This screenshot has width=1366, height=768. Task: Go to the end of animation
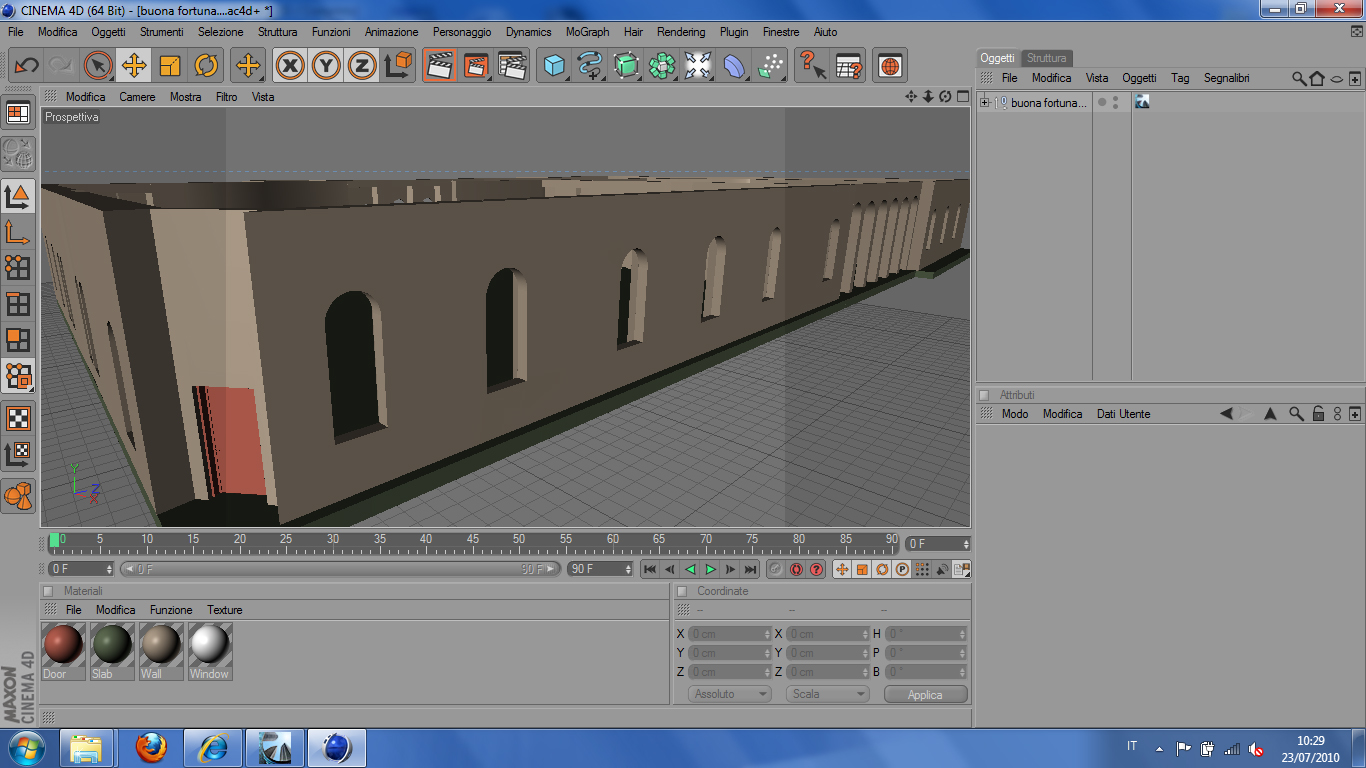750,569
